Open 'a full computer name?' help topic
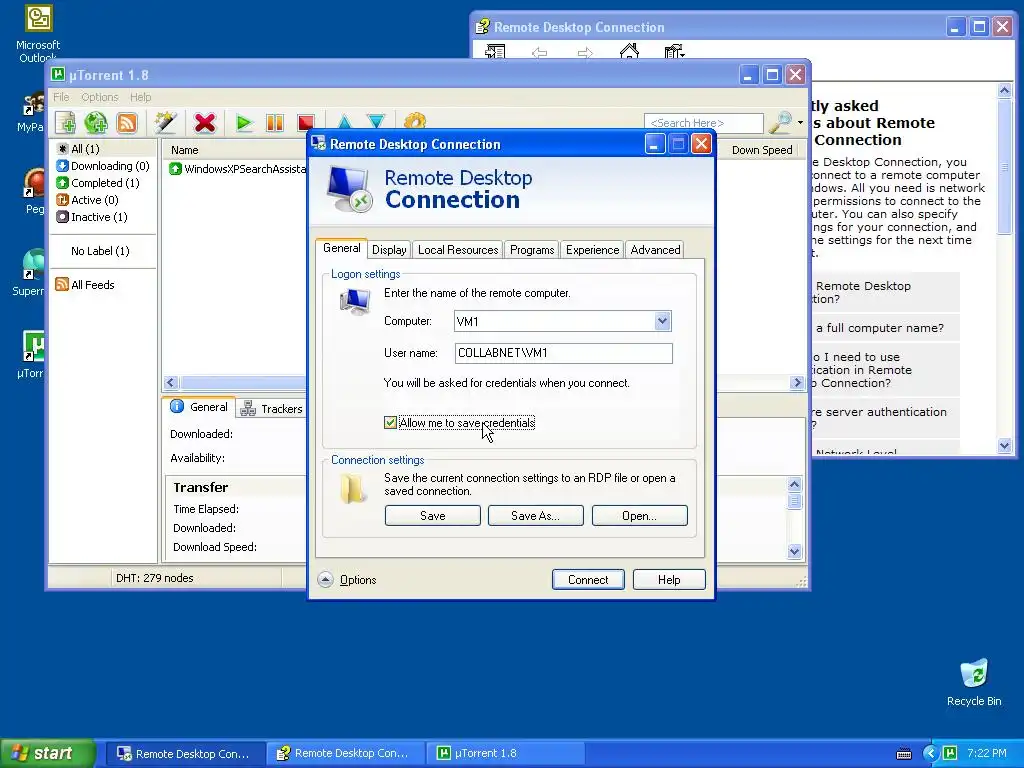The width and height of the screenshot is (1024, 768). click(880, 328)
